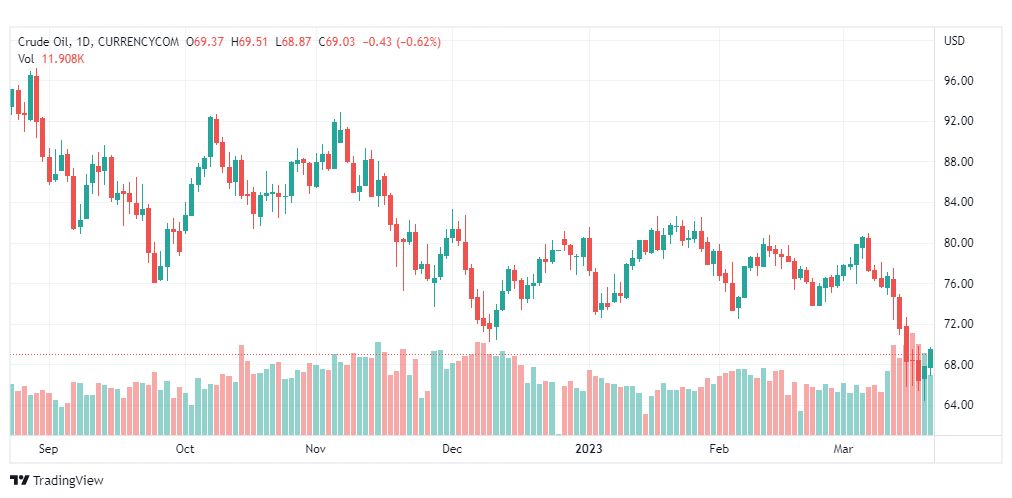Click the 80.00 price axis label
This screenshot has width=1012, height=498.
tap(958, 243)
